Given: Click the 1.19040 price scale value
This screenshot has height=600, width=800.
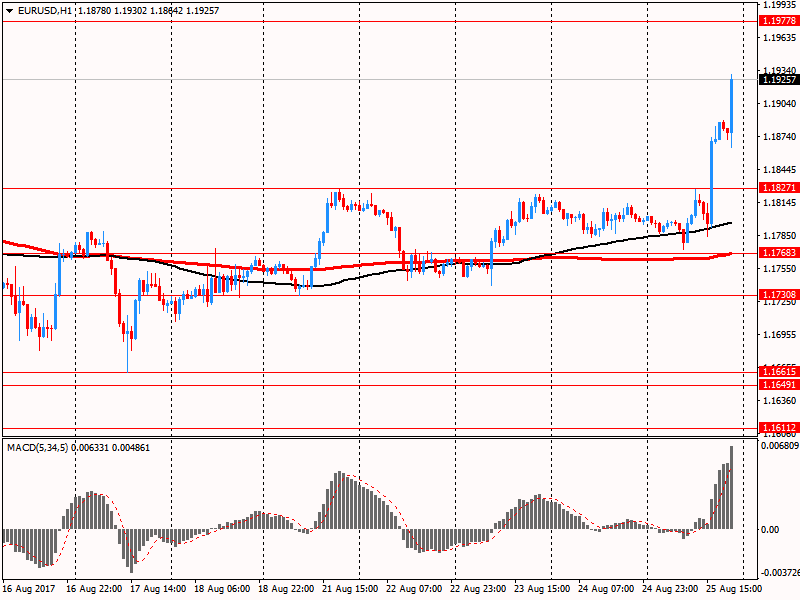Looking at the screenshot, I should [780, 104].
